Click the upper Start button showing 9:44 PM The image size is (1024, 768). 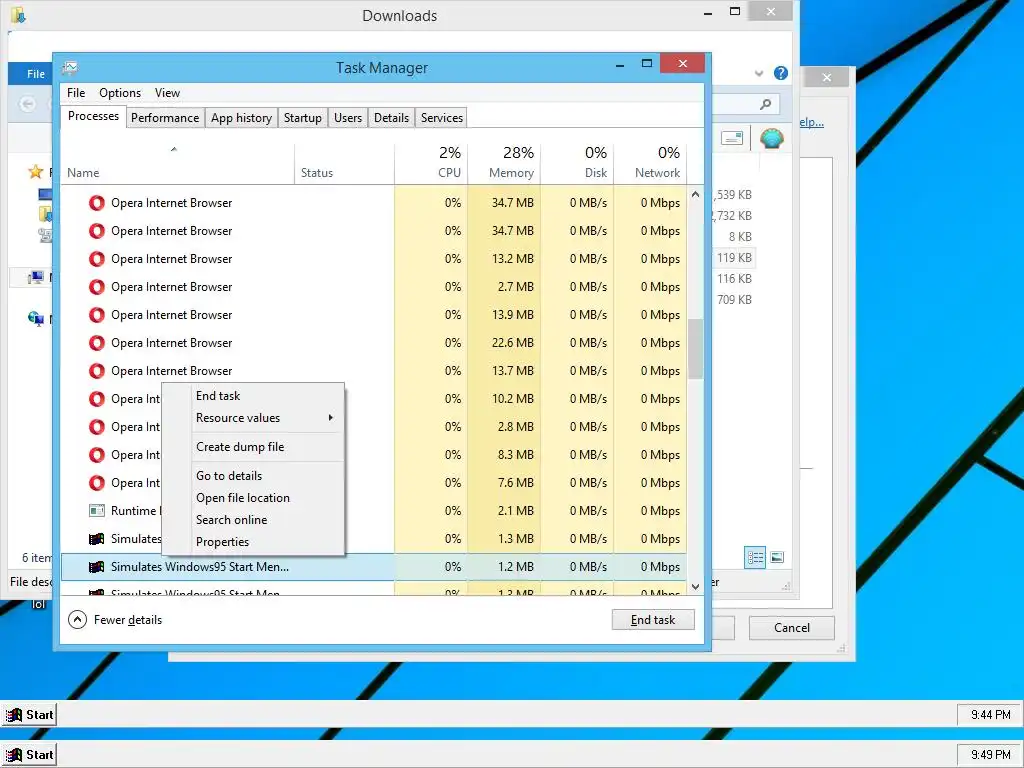tap(29, 714)
